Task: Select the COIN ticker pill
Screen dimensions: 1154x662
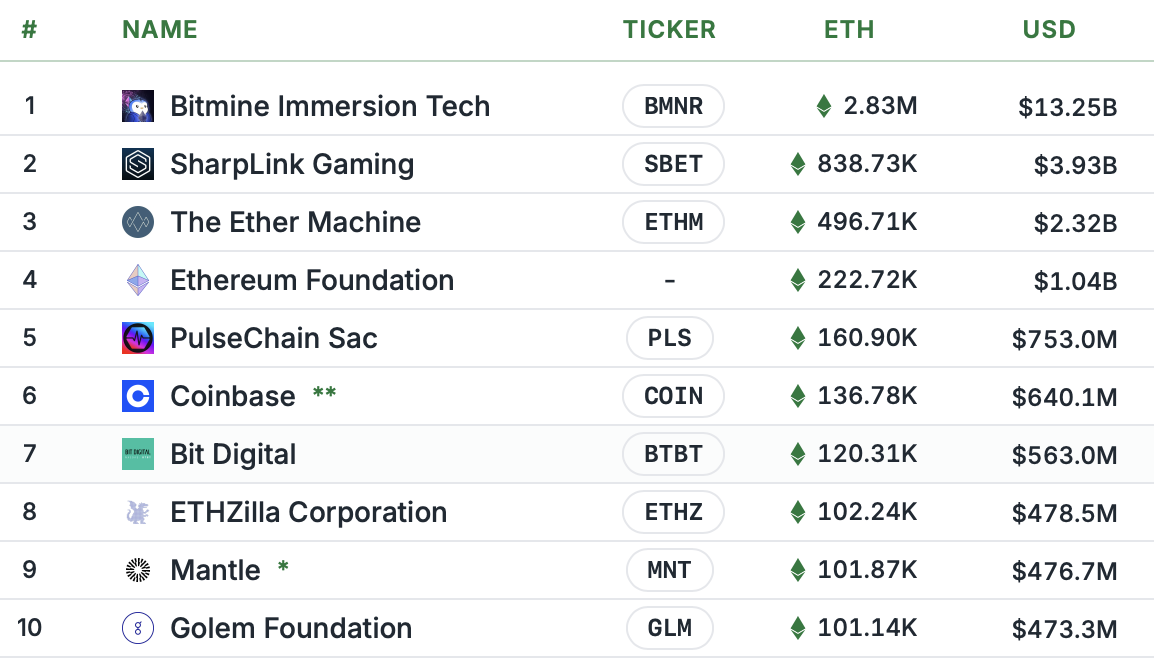Action: pyautogui.click(x=673, y=396)
